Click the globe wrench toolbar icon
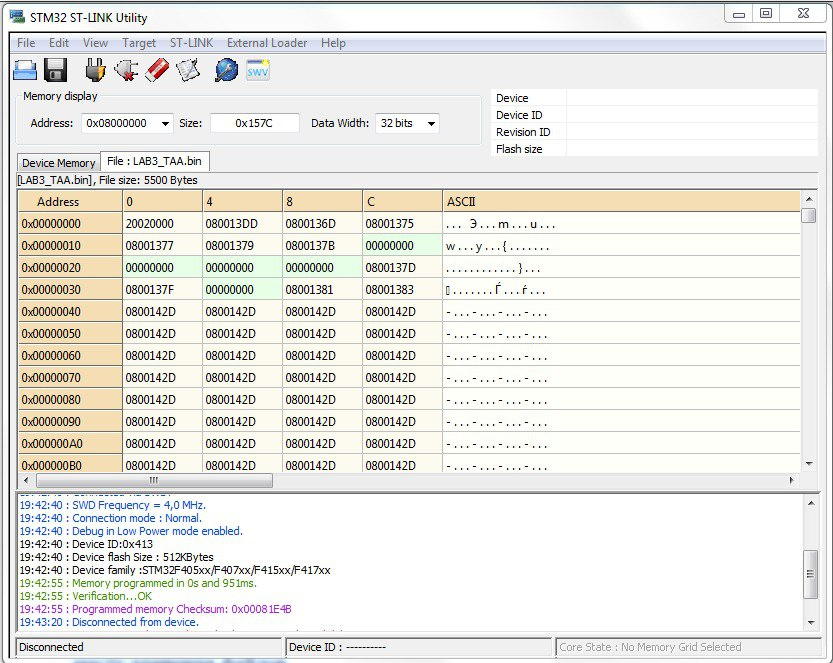This screenshot has height=663, width=833. coord(226,70)
